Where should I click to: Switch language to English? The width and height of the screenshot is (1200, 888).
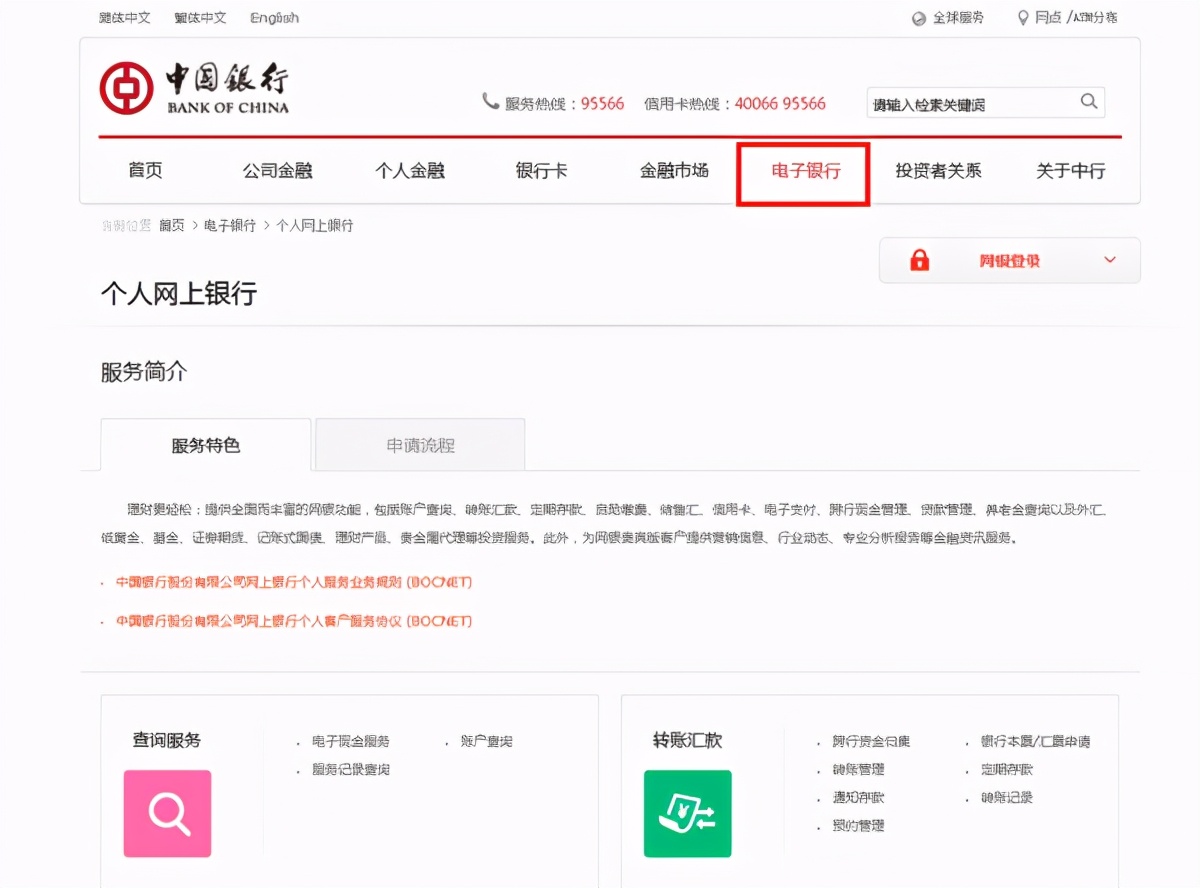click(x=275, y=17)
